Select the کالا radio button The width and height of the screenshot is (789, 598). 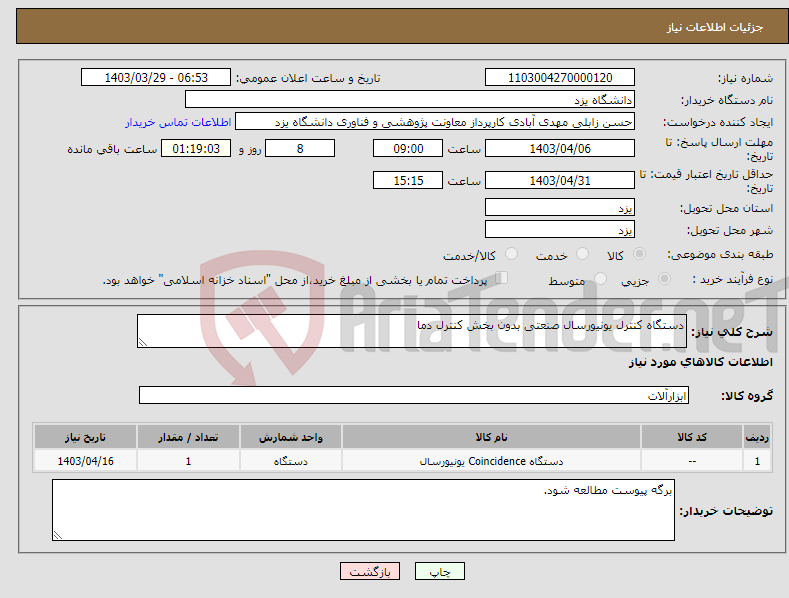click(639, 254)
